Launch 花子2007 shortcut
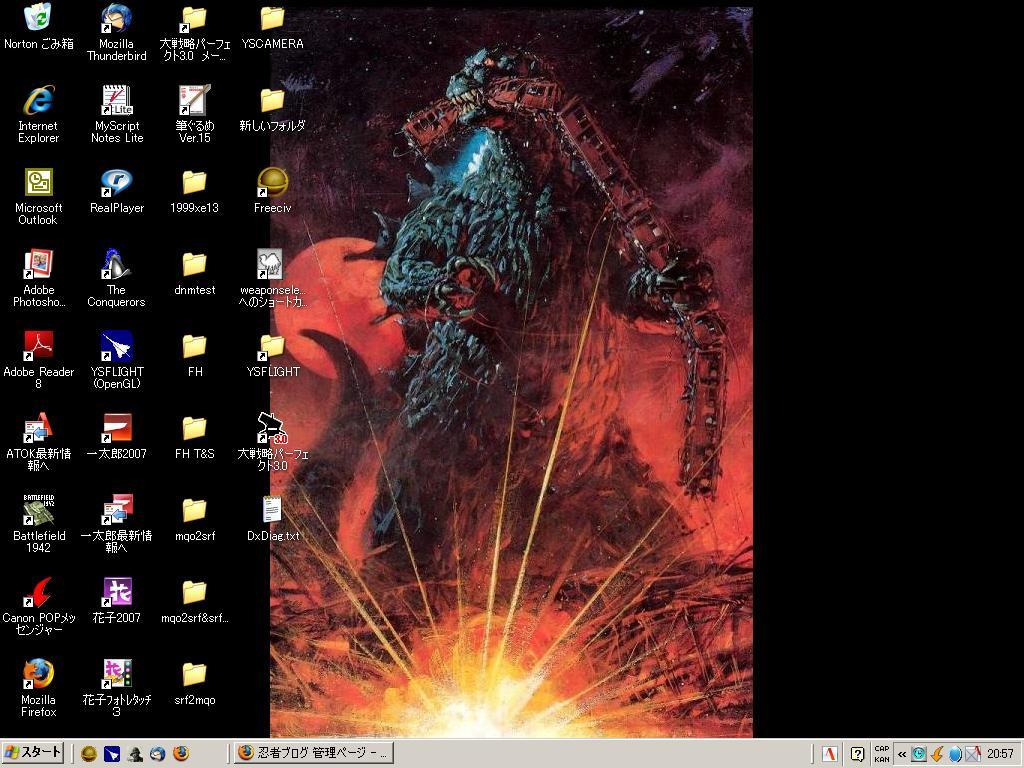Image resolution: width=1024 pixels, height=768 pixels. [116, 601]
